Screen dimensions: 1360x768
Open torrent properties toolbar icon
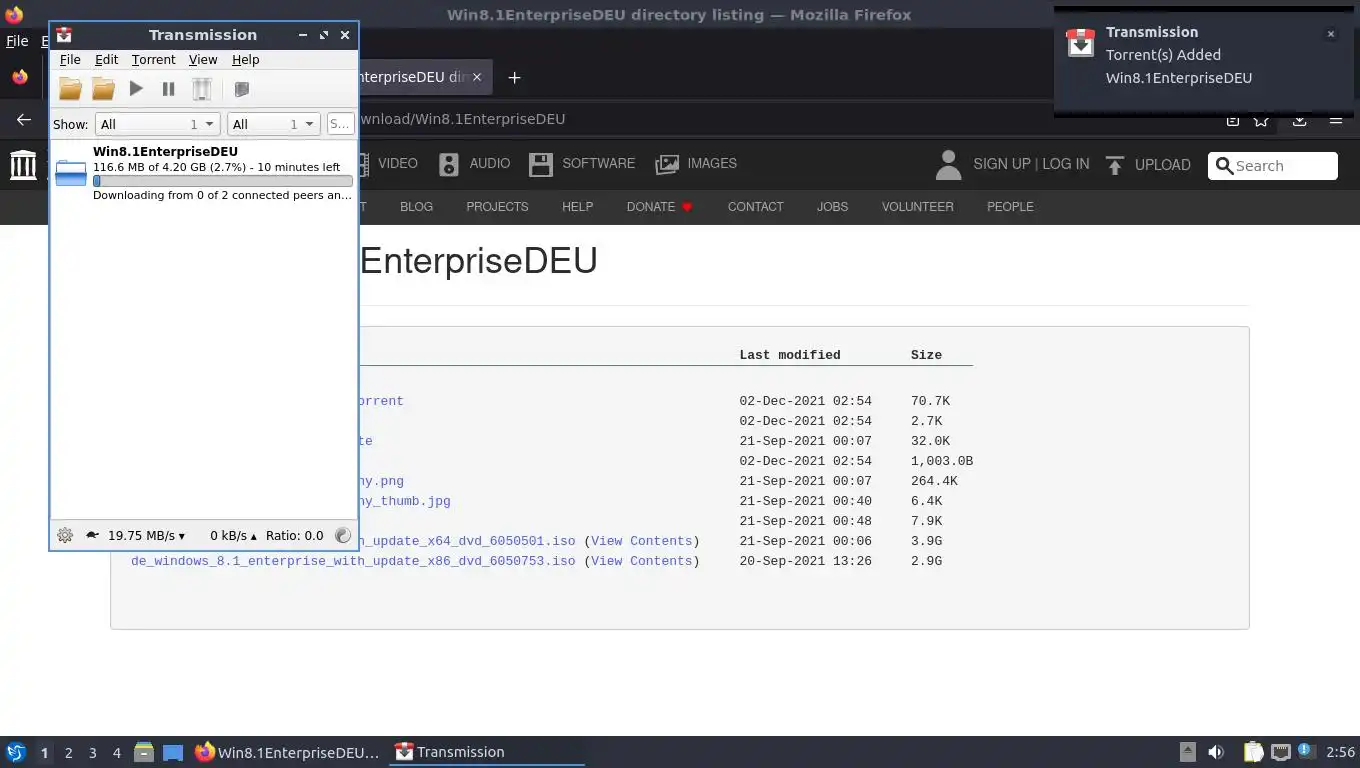tap(241, 89)
